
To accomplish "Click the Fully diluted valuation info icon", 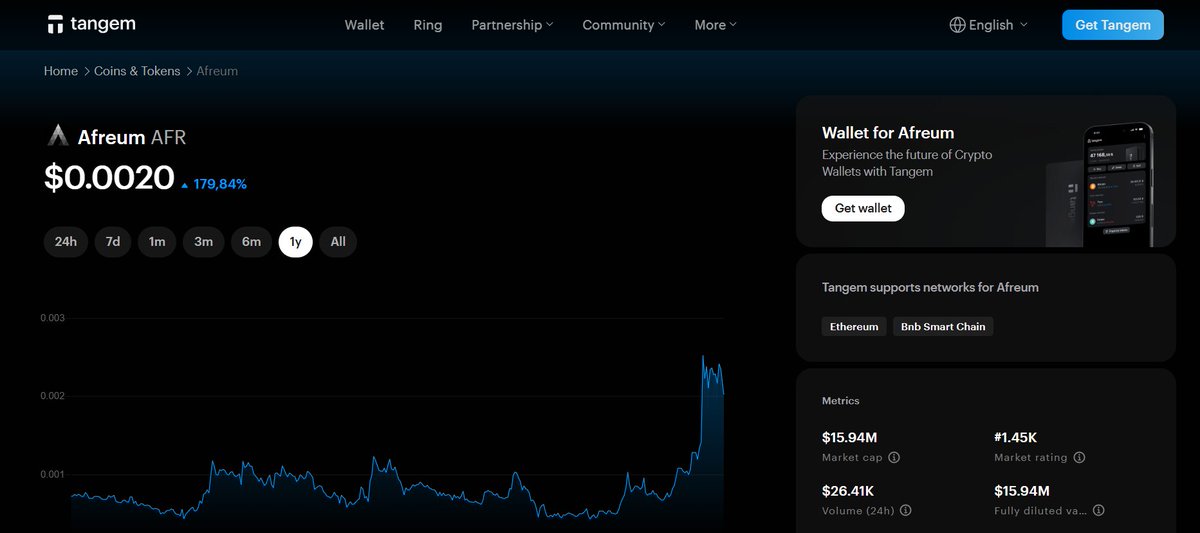I will point(1098,510).
